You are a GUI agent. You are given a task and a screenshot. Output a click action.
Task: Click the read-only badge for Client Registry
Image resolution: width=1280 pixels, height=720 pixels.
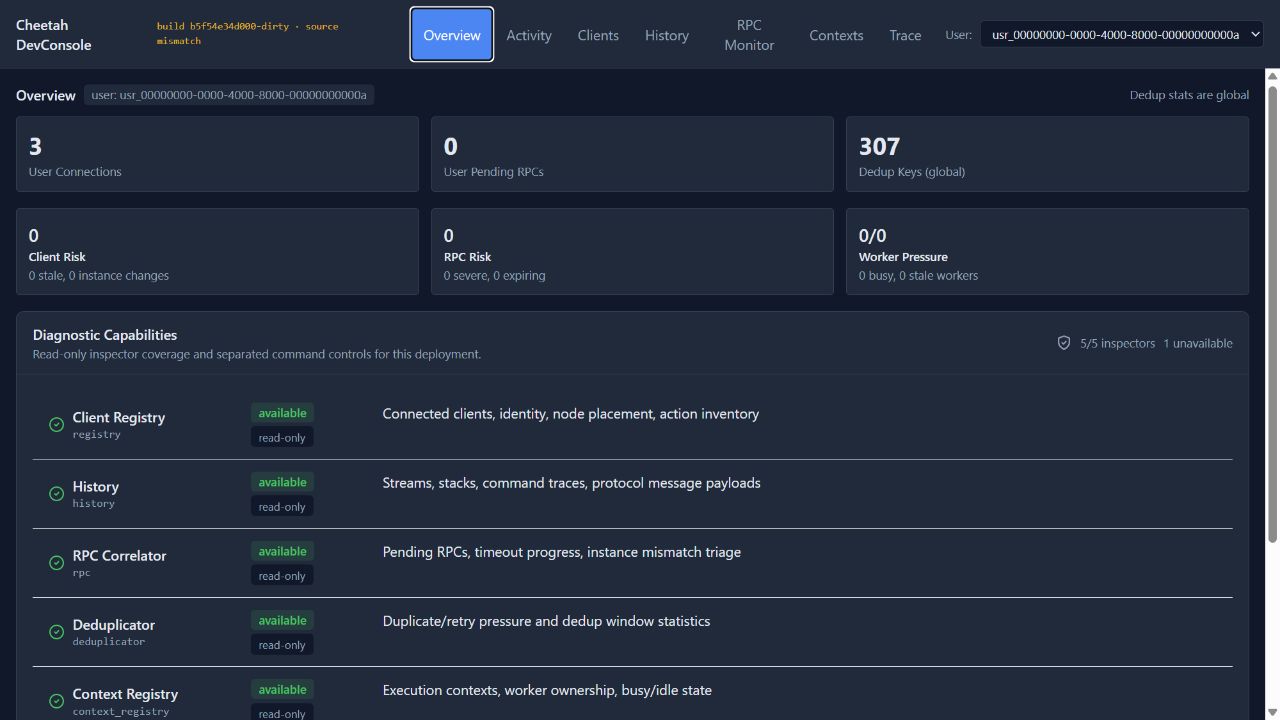[282, 437]
